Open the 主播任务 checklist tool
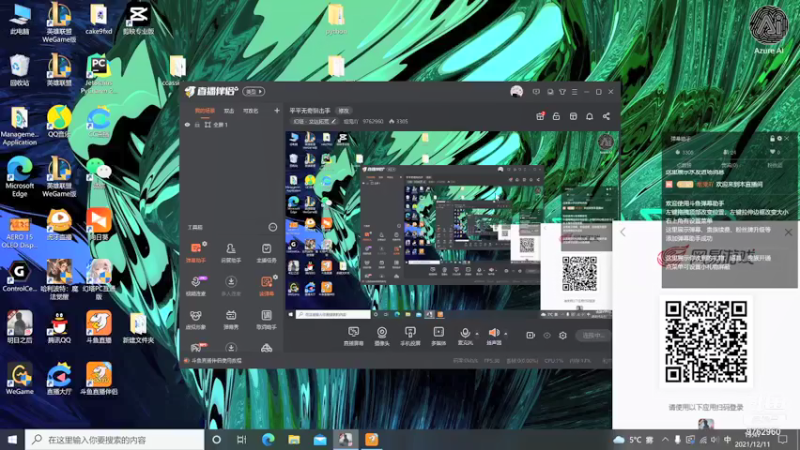The image size is (800, 450). [266, 252]
